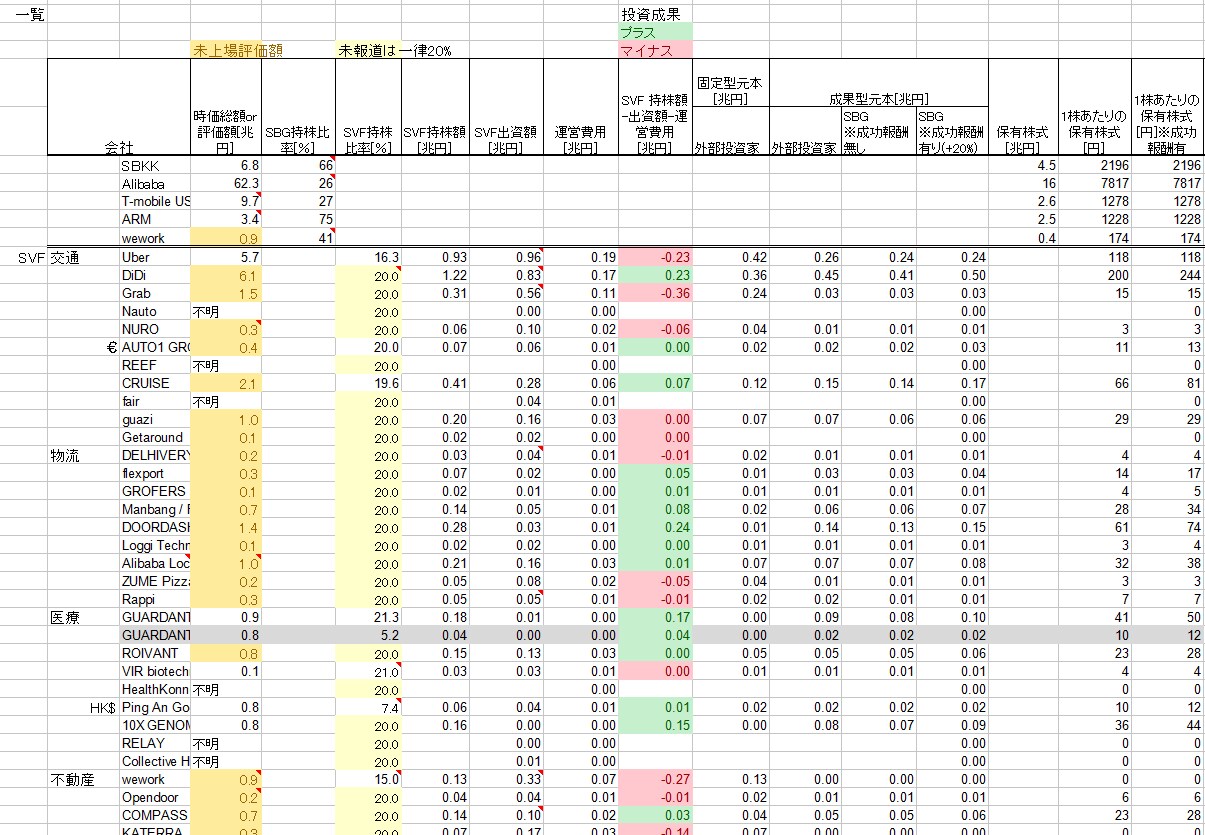Click the REEF company cell
This screenshot has width=1205, height=835.
point(155,365)
